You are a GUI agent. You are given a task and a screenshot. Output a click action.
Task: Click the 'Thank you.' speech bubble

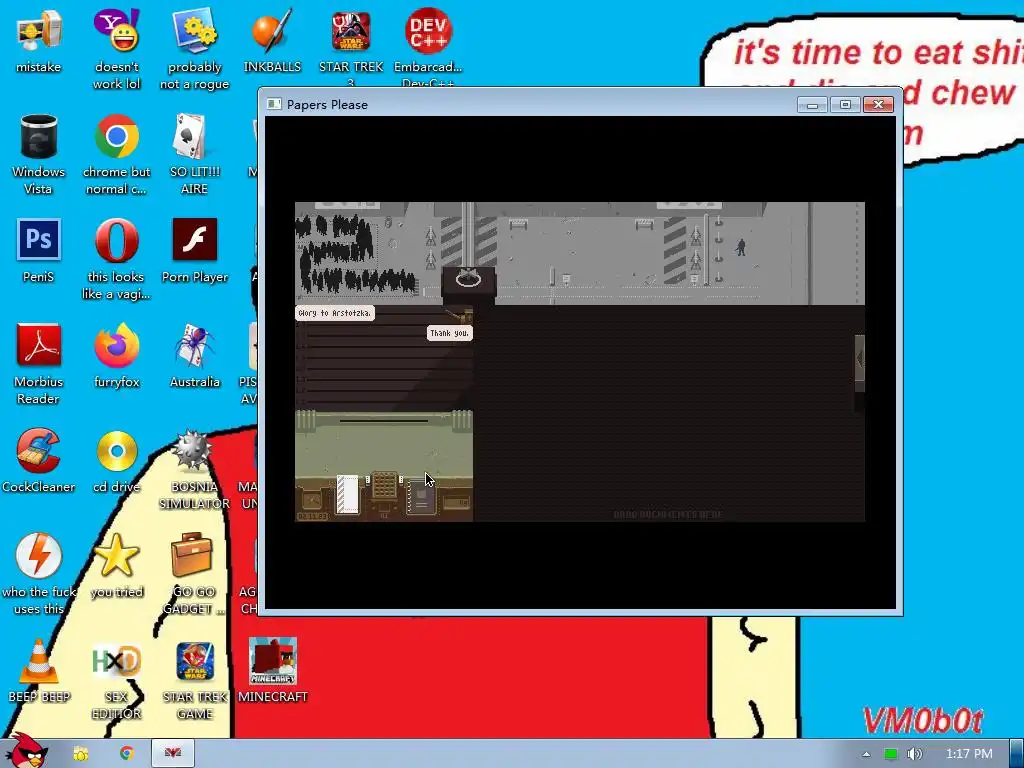pos(449,333)
